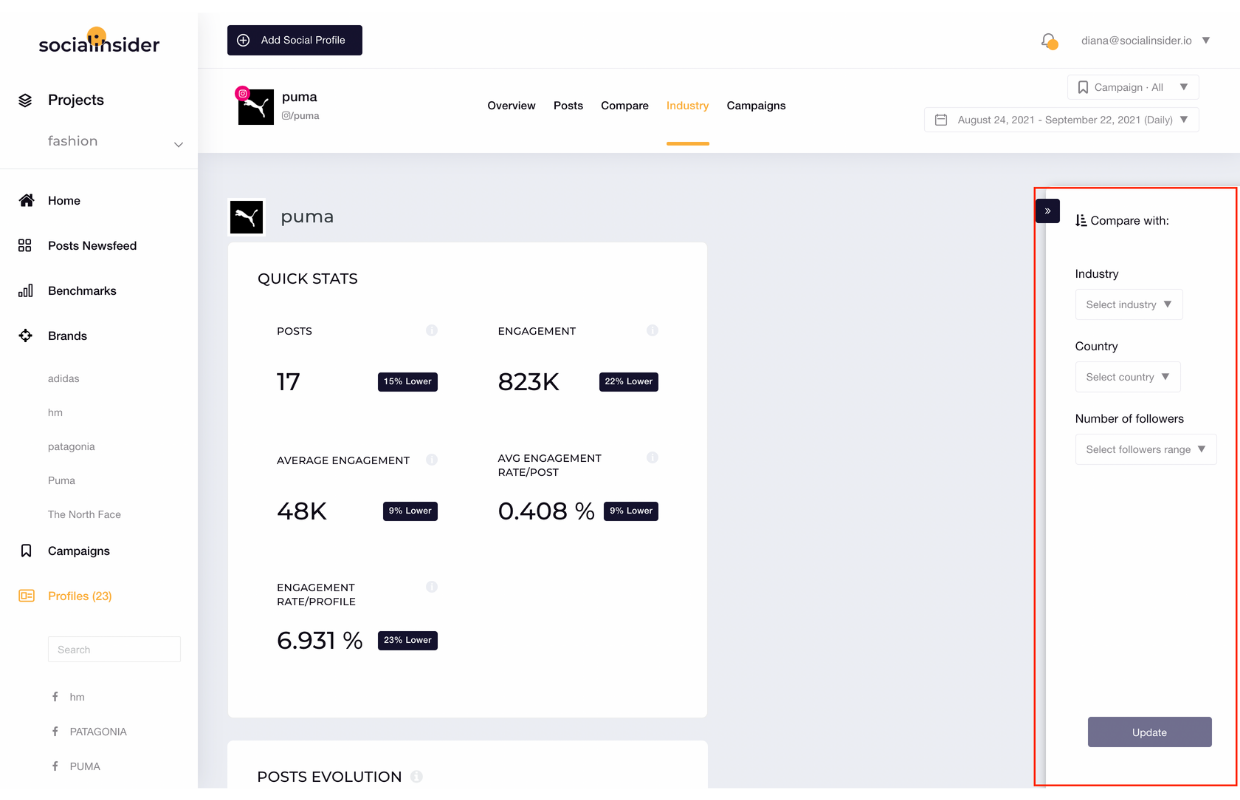Screen dimensions: 1240x800
Task: Open Profiles (23) in sidebar
Action: tap(80, 596)
